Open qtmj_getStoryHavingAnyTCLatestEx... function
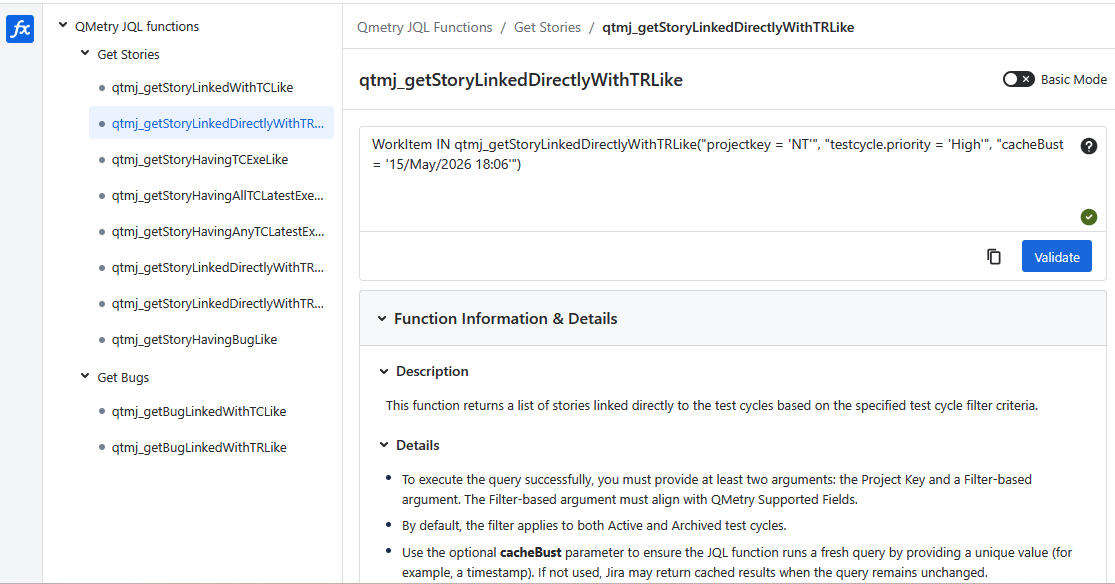The height and width of the screenshot is (584, 1115). pyautogui.click(x=218, y=231)
